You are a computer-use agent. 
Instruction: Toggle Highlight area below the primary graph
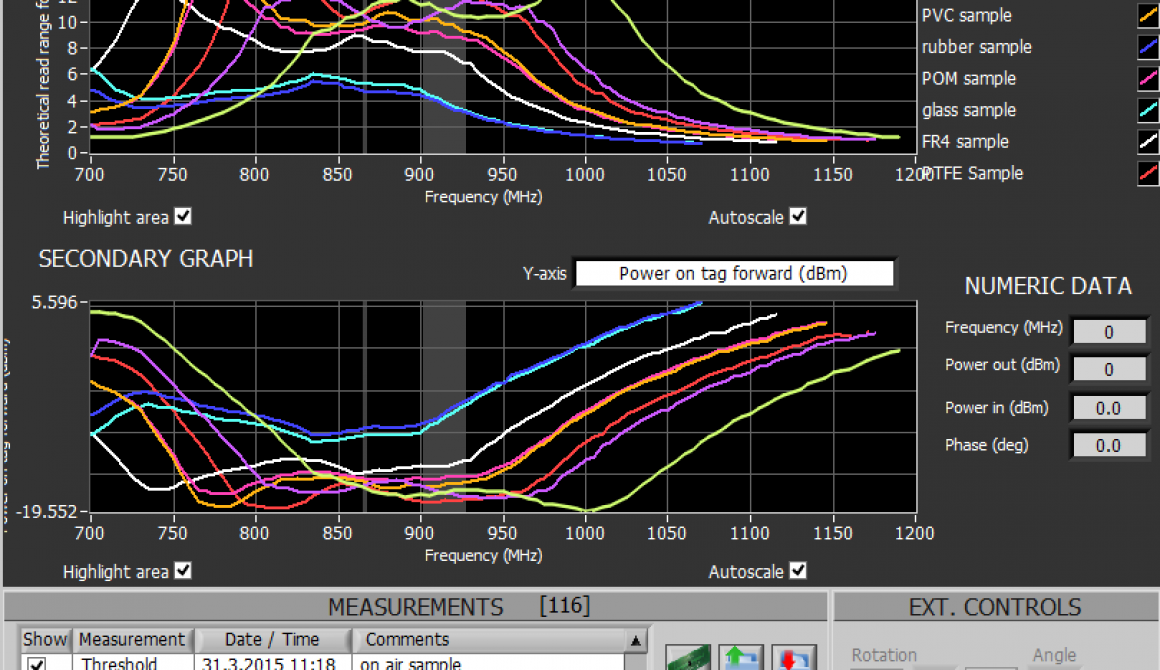pyautogui.click(x=182, y=217)
